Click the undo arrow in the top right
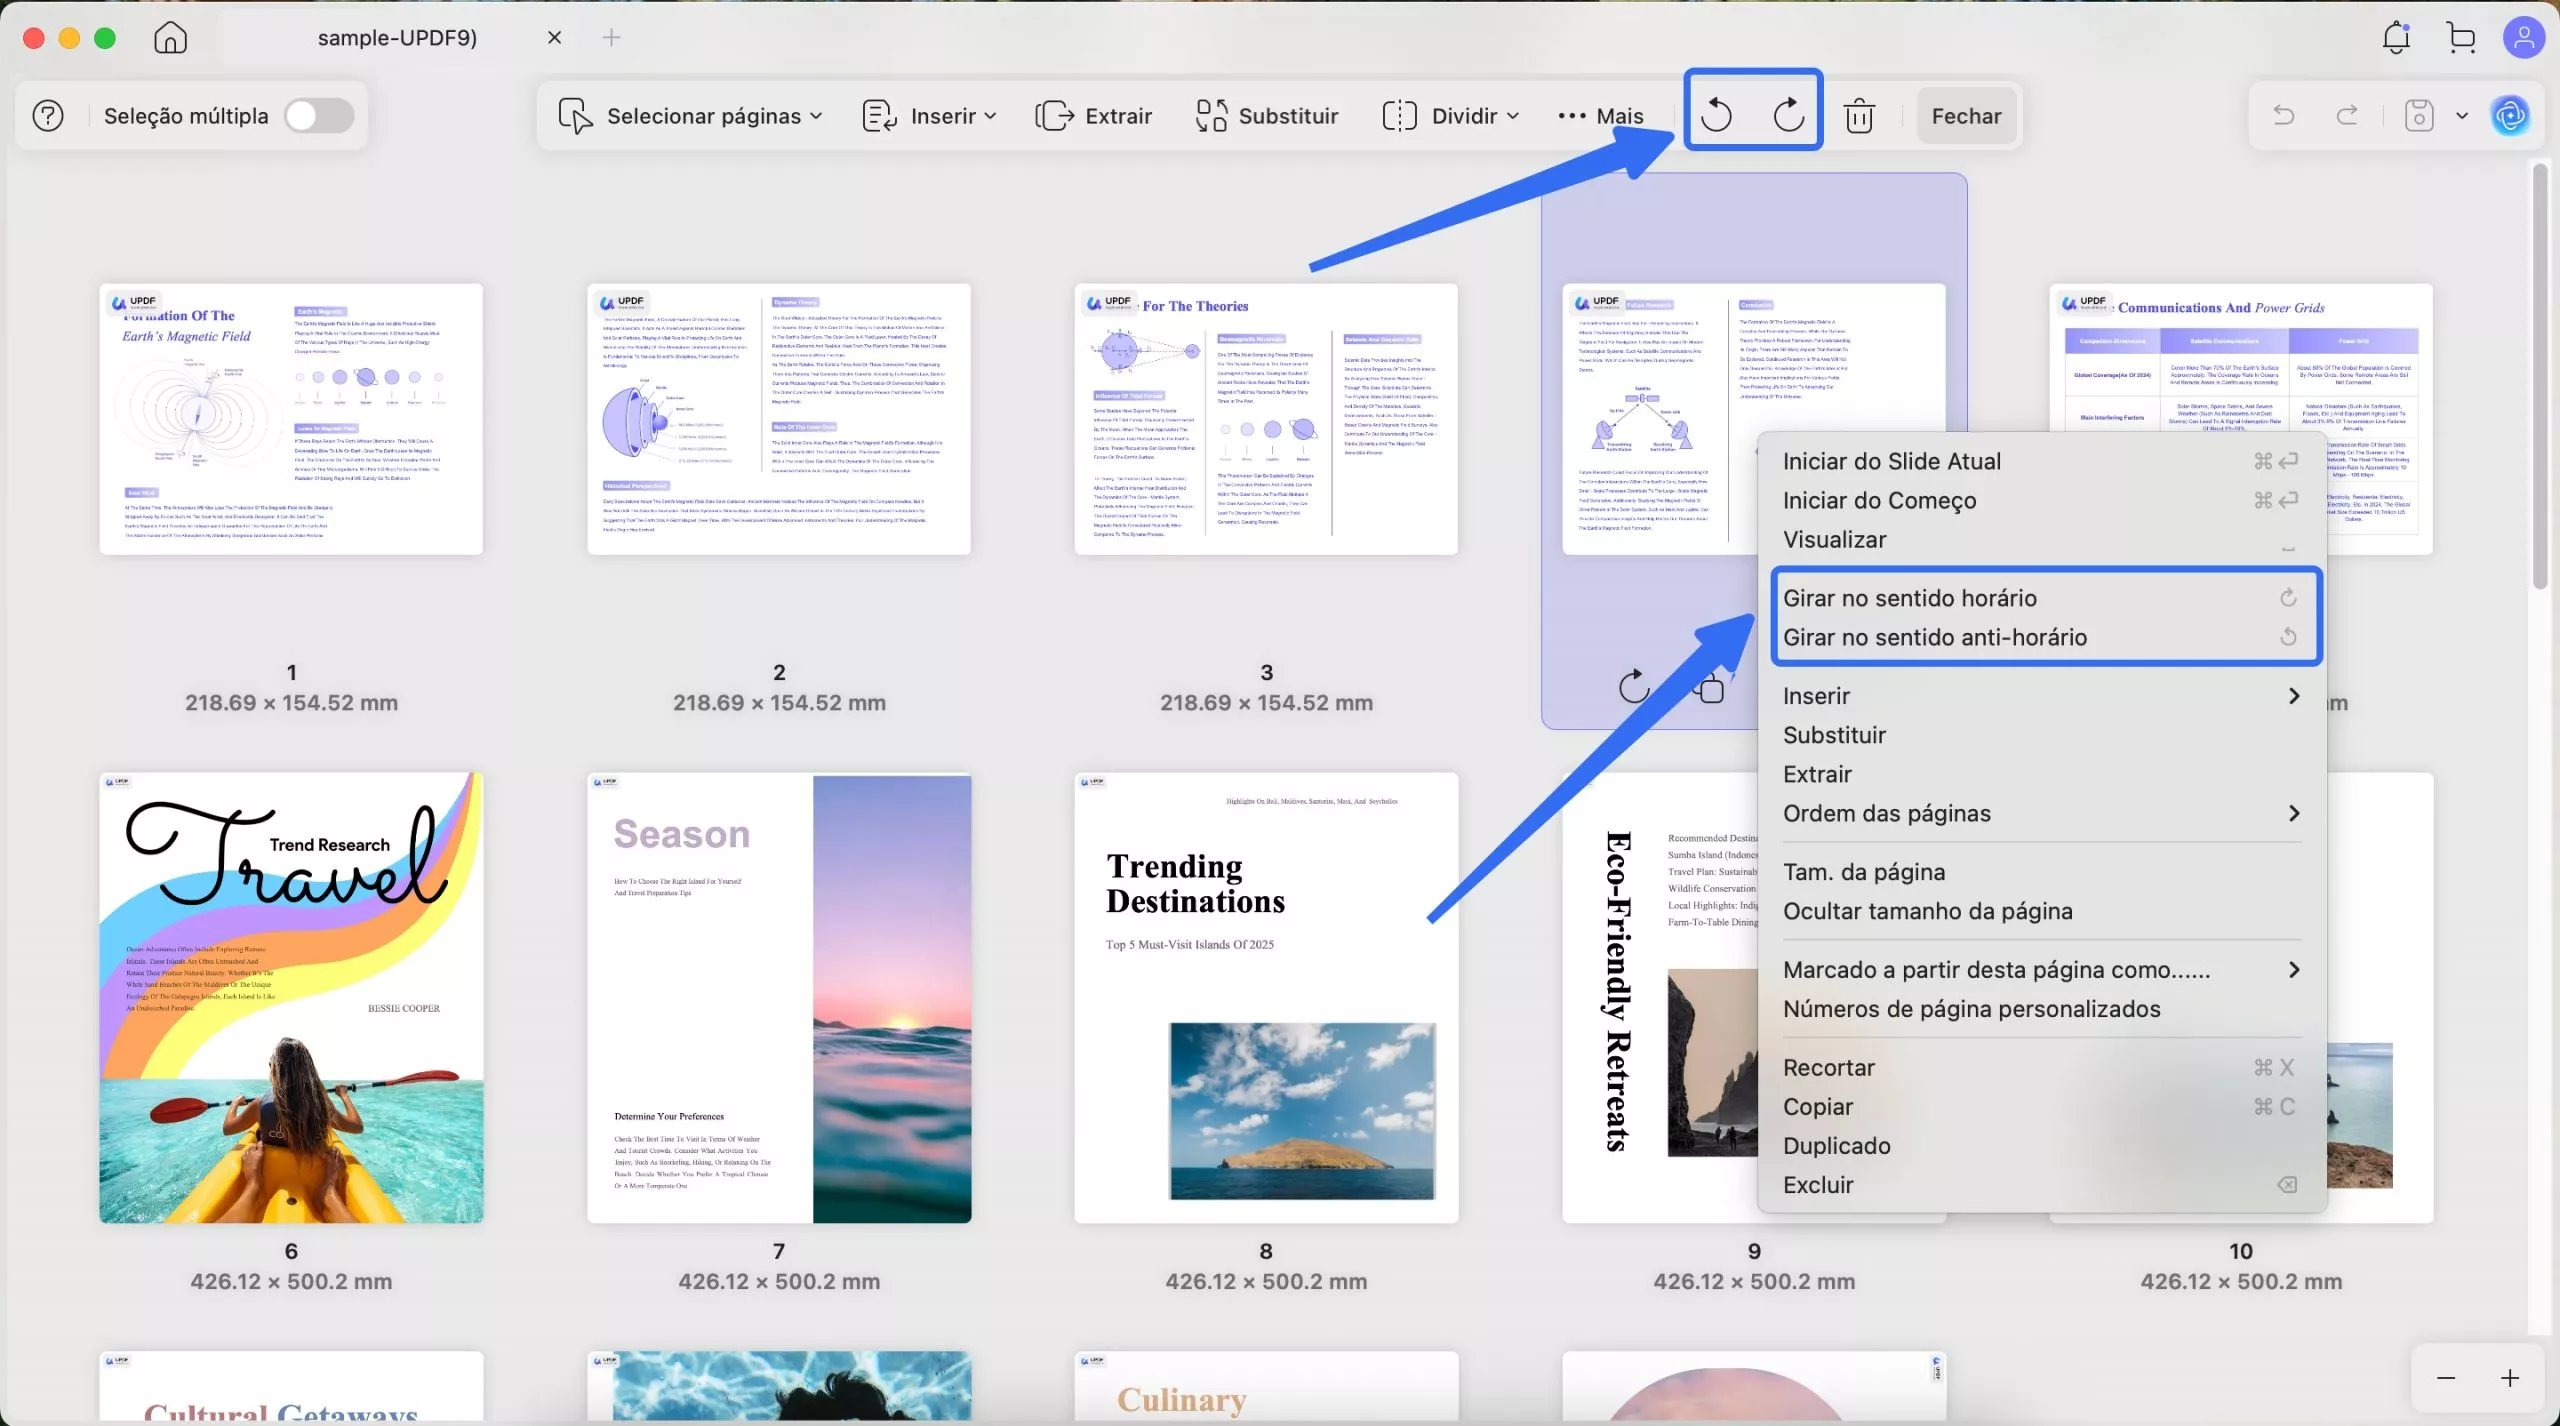 pos(2283,115)
